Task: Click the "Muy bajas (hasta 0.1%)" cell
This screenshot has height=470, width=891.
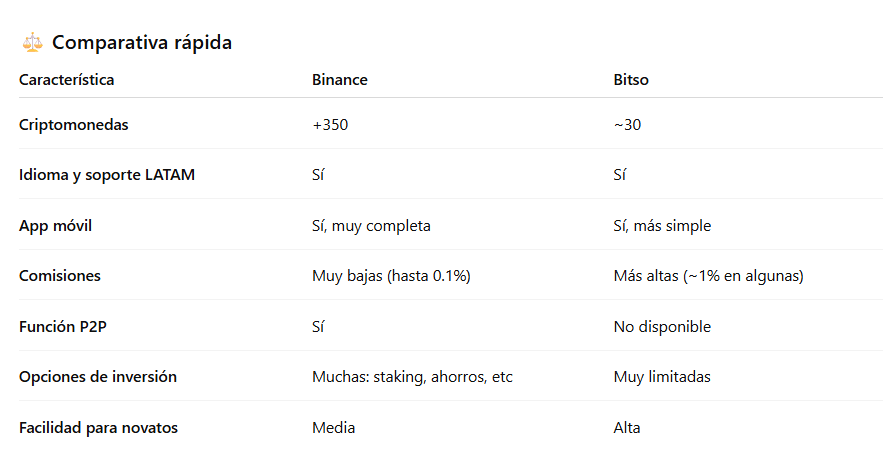Action: (x=391, y=276)
